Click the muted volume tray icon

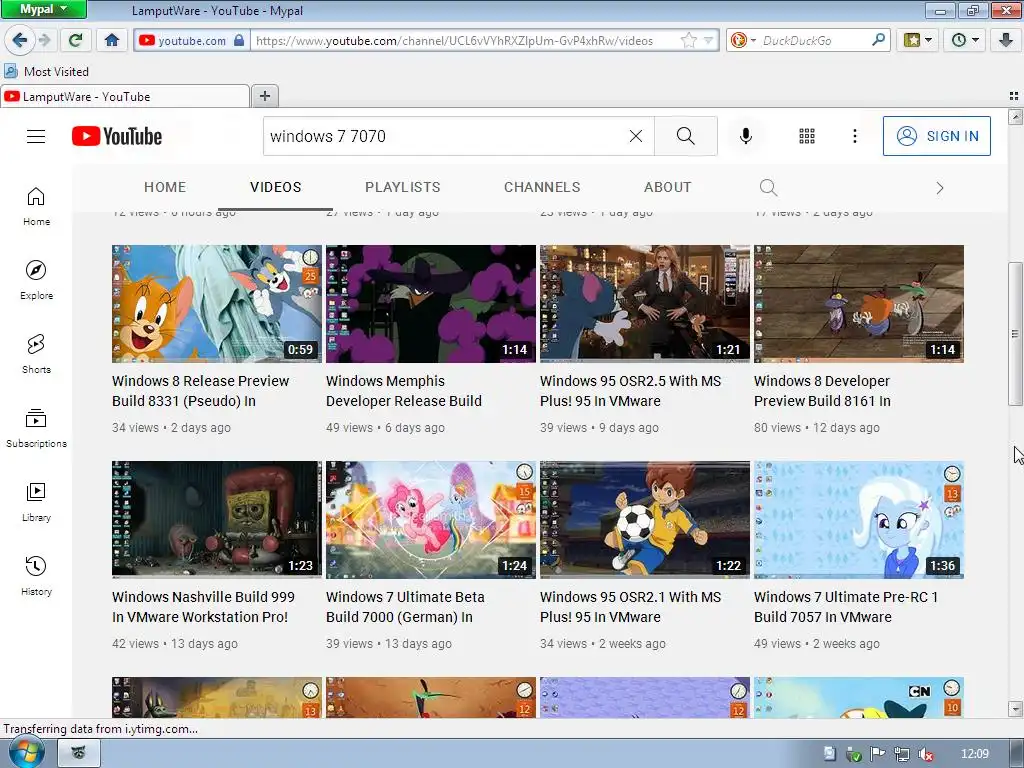pos(925,754)
